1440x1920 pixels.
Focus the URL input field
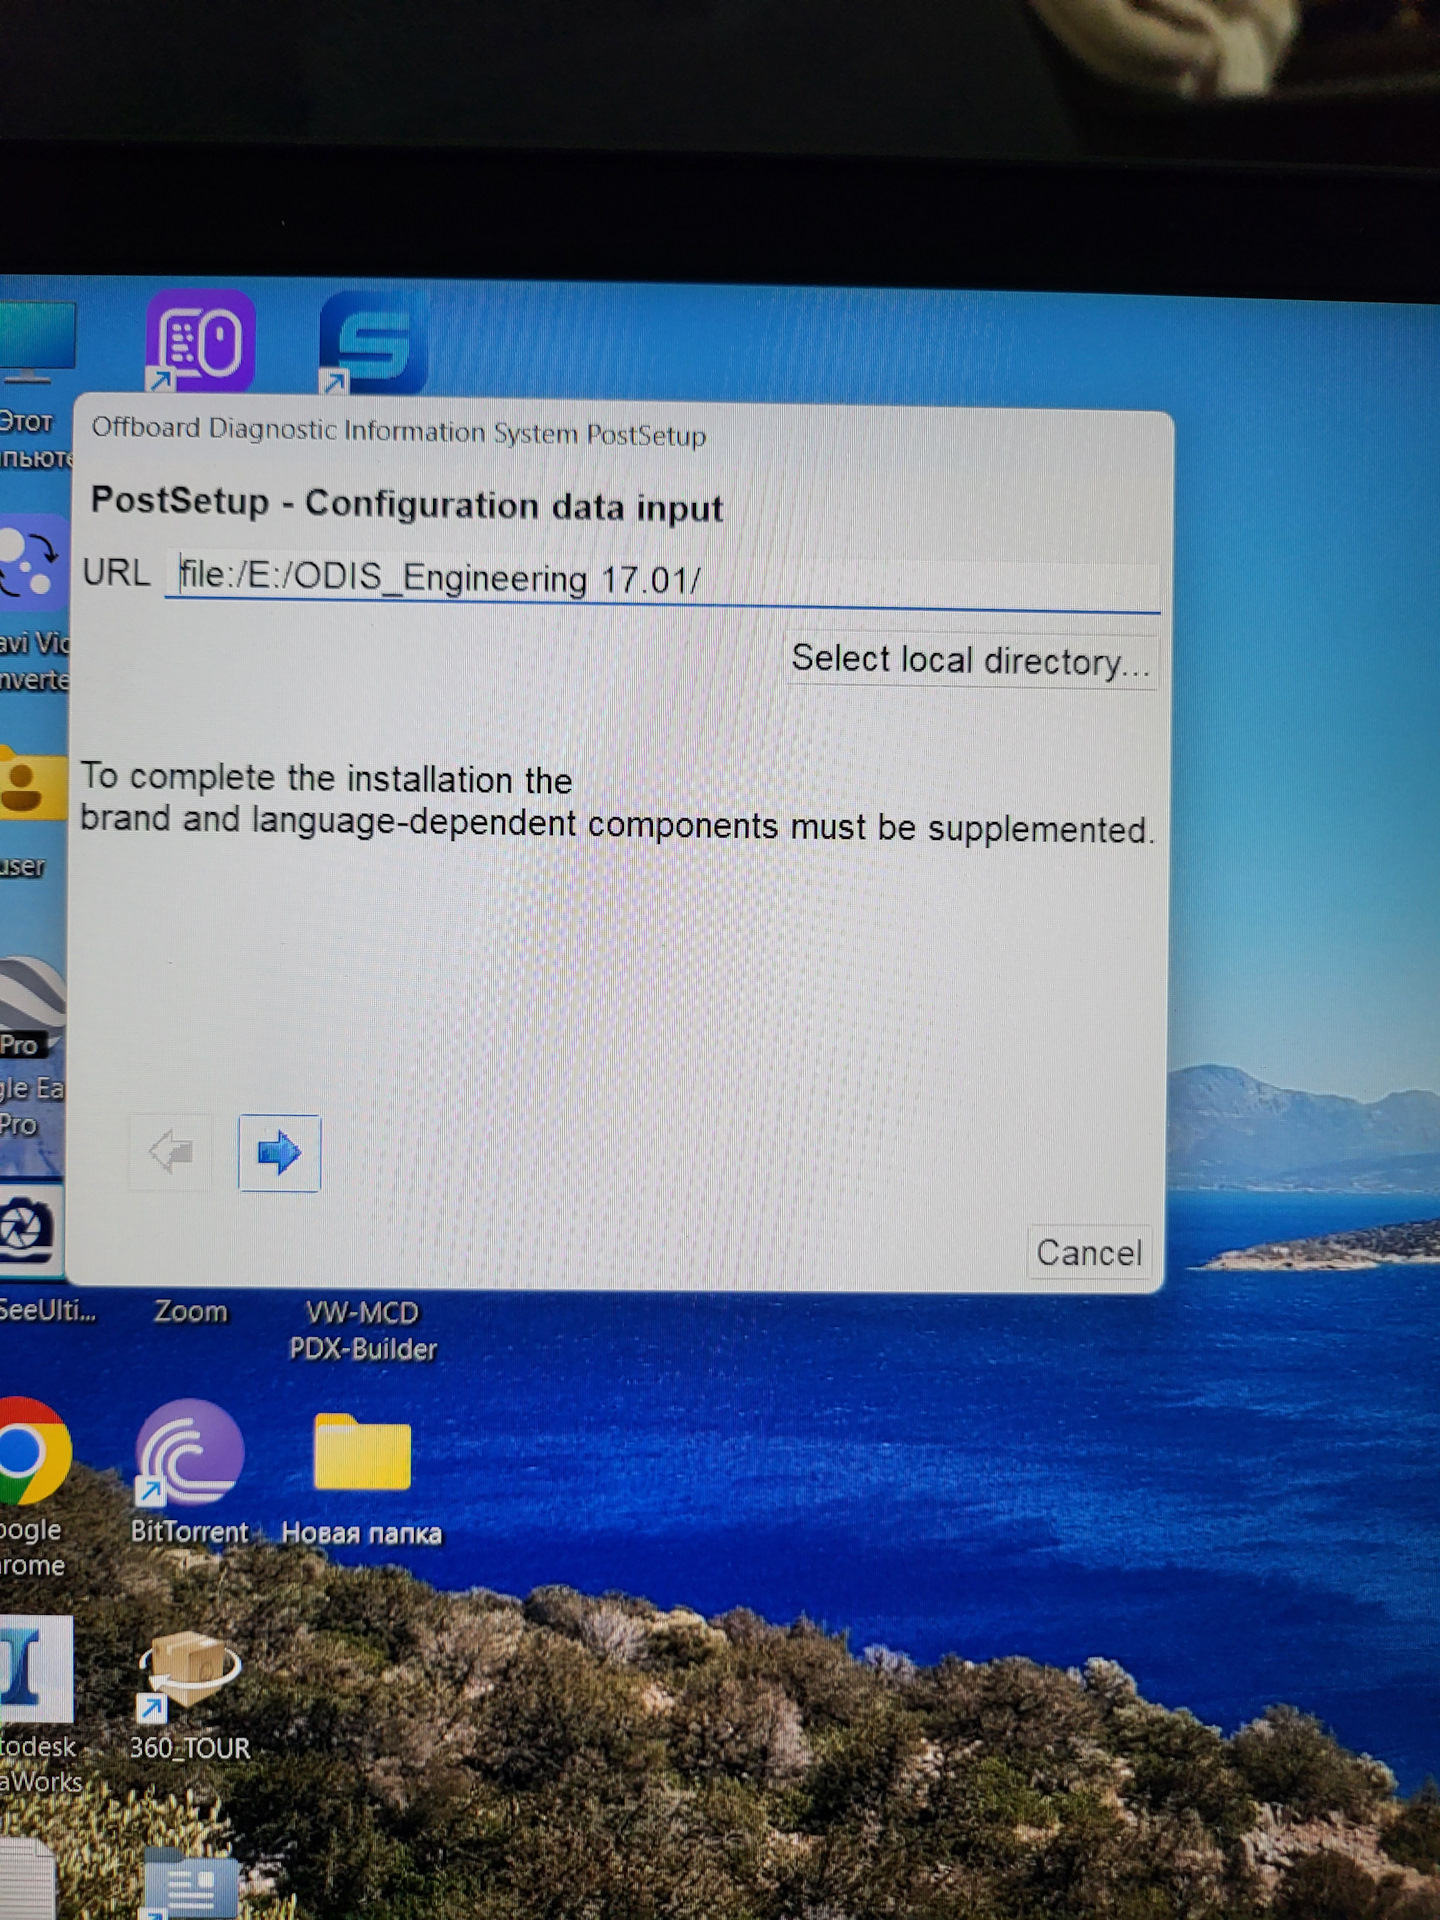pyautogui.click(x=660, y=579)
